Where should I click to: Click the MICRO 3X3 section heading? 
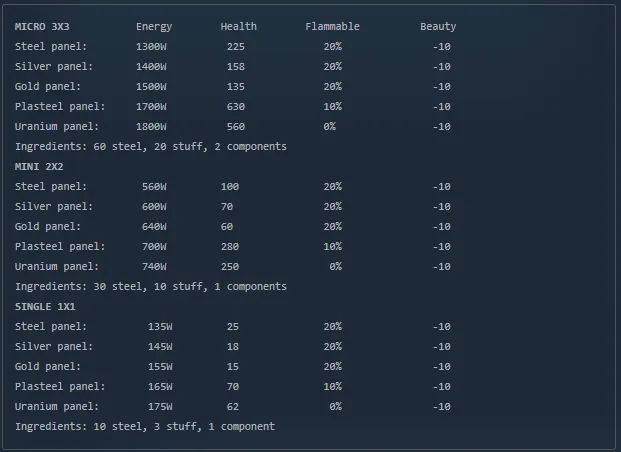pos(42,26)
